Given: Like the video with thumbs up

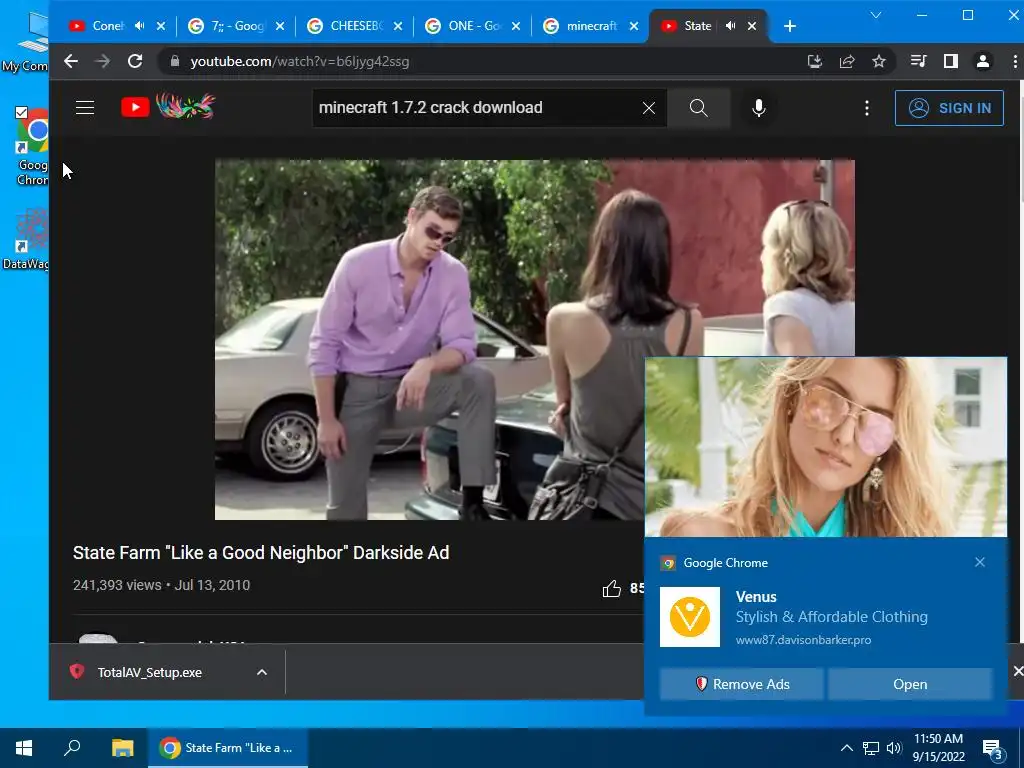Looking at the screenshot, I should [611, 588].
